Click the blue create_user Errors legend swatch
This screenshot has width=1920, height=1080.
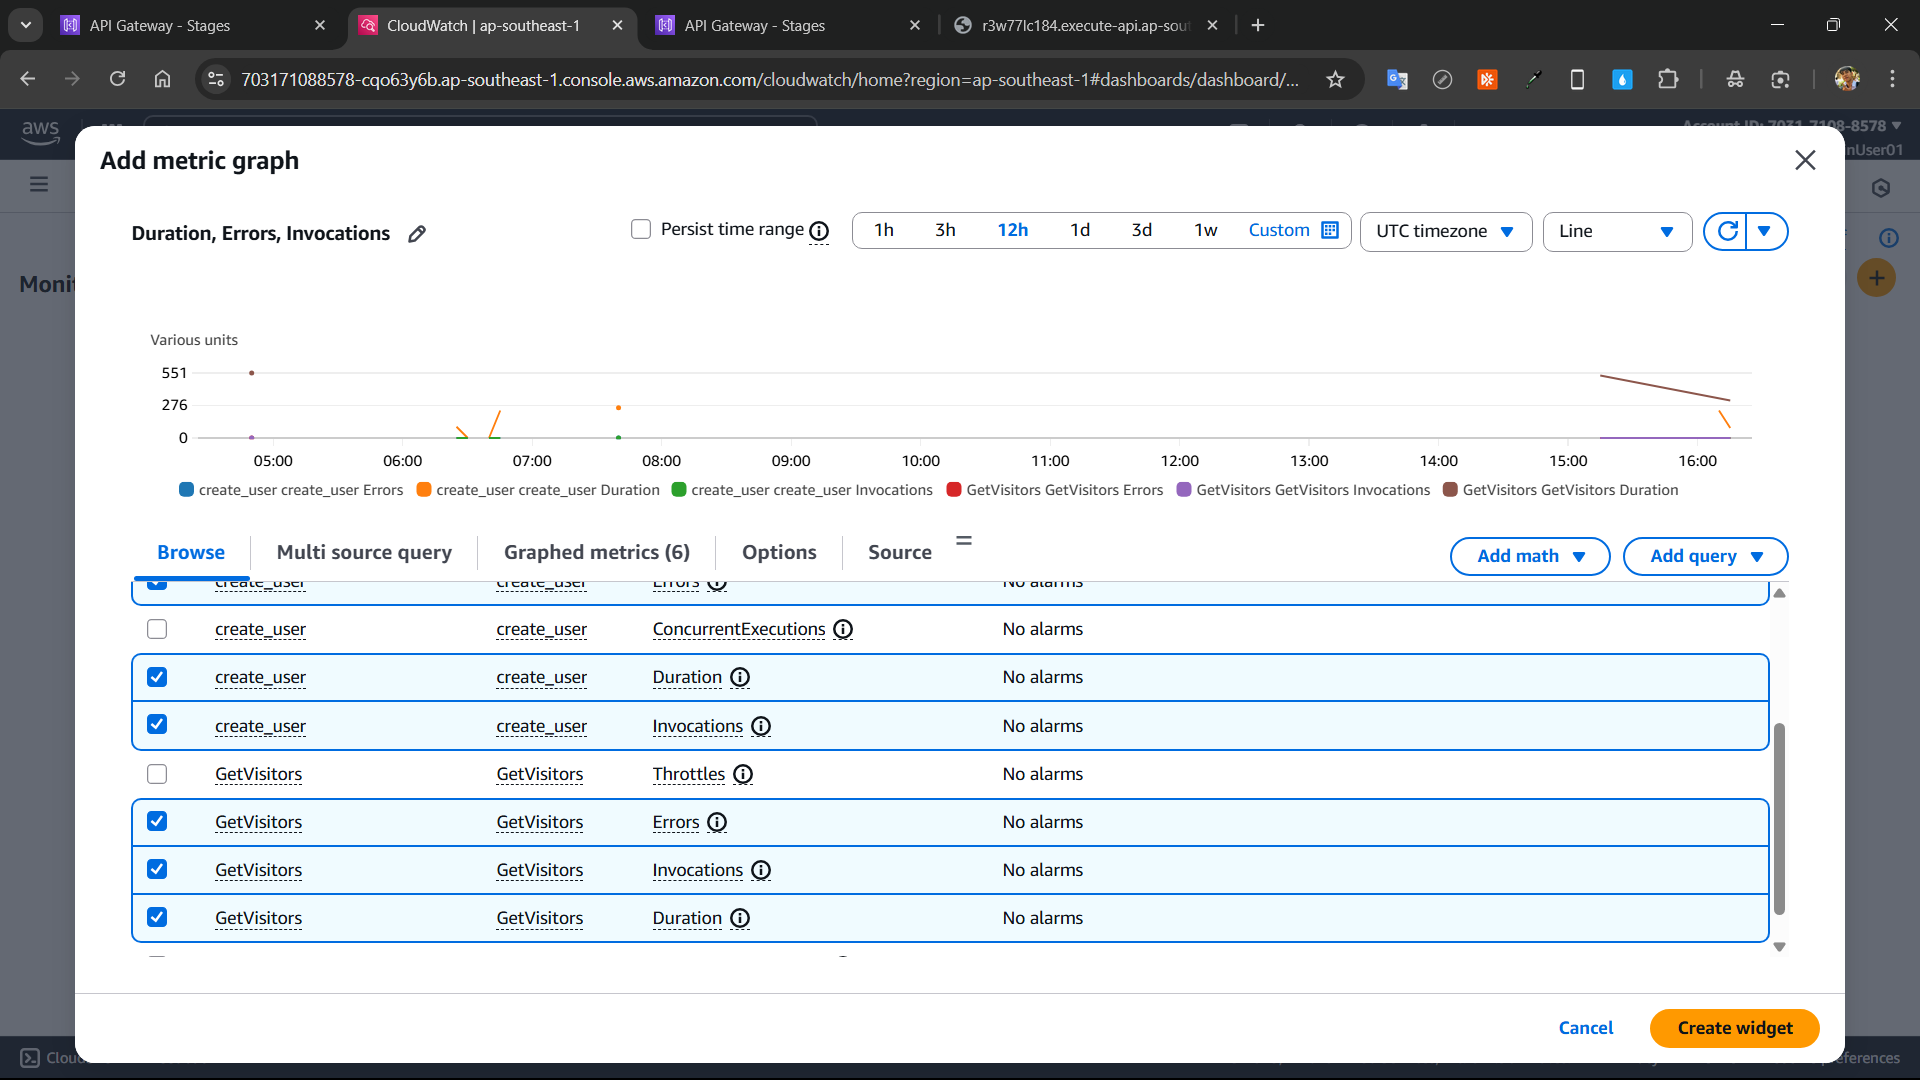click(186, 490)
